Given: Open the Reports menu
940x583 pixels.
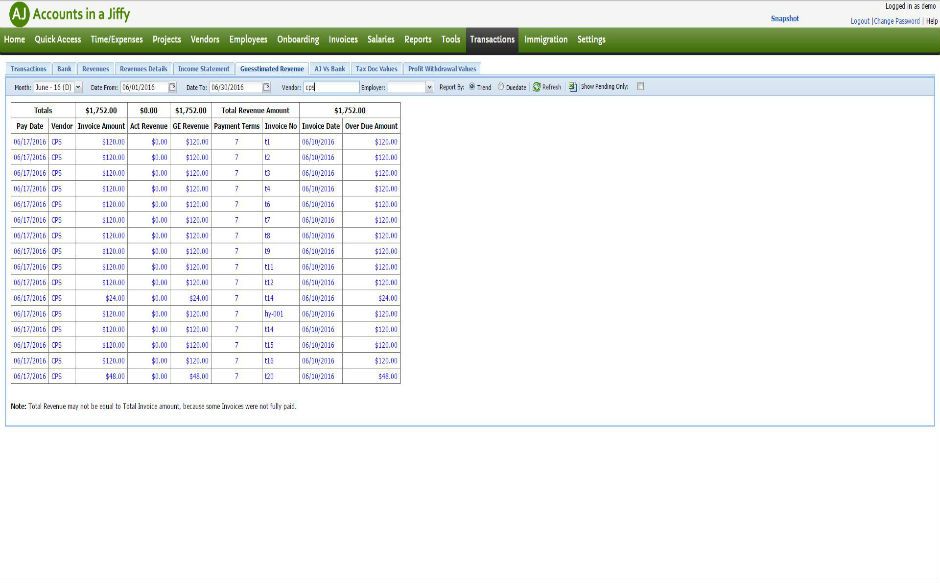Looking at the screenshot, I should (418, 40).
